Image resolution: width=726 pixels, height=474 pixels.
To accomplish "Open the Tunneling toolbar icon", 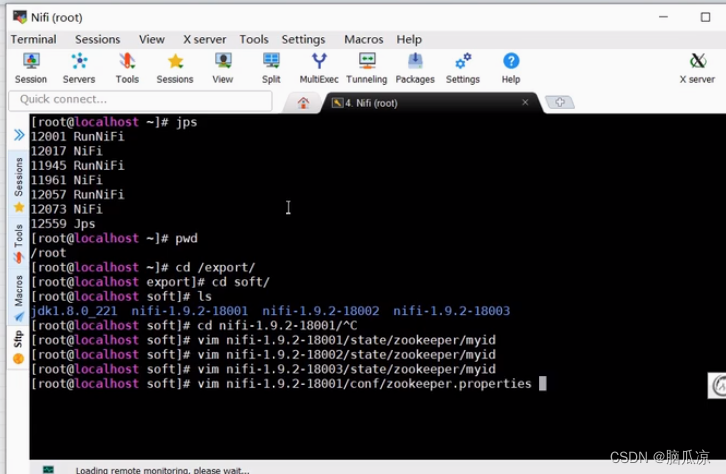I will 367,68.
